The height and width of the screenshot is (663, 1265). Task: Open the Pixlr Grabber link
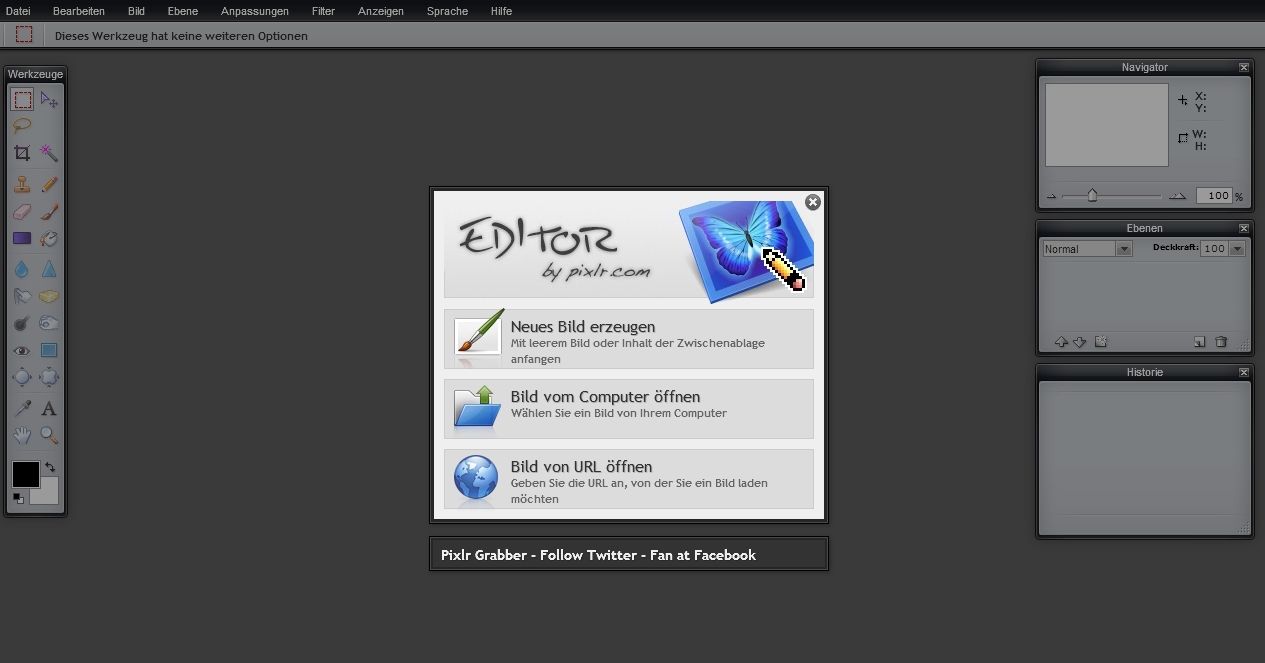point(484,555)
